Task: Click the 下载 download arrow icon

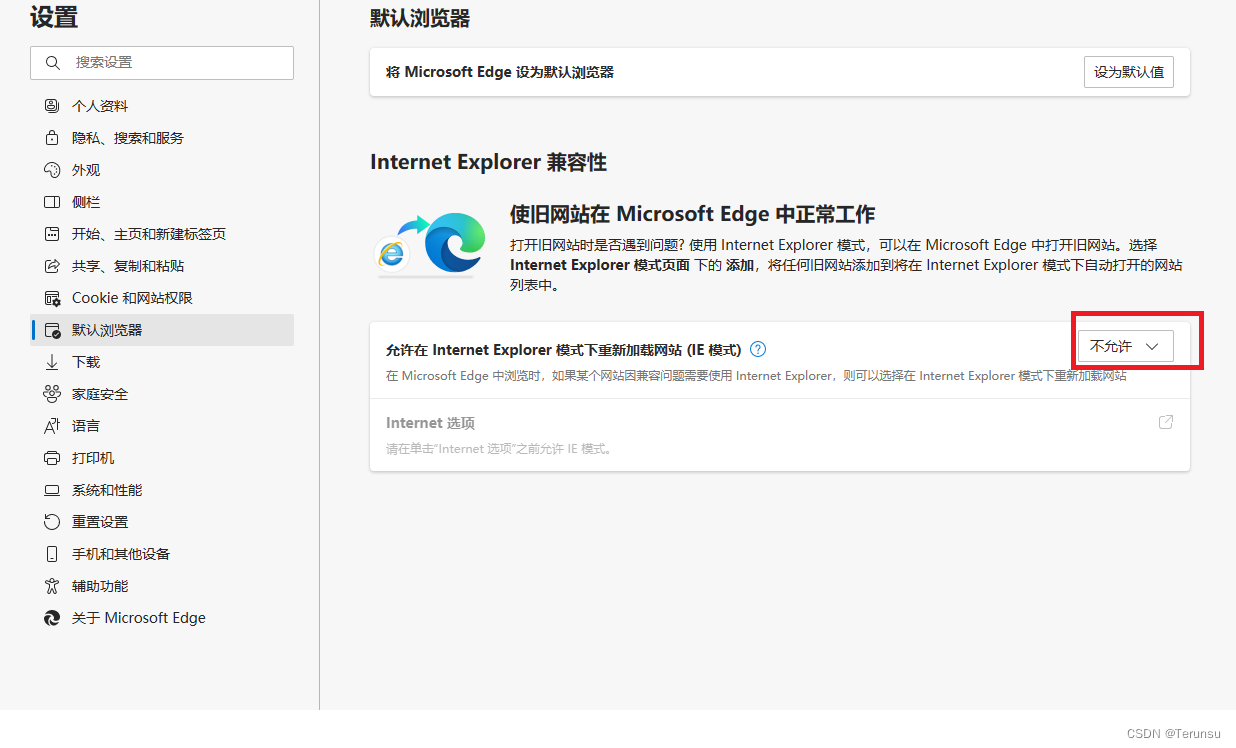Action: pyautogui.click(x=52, y=362)
